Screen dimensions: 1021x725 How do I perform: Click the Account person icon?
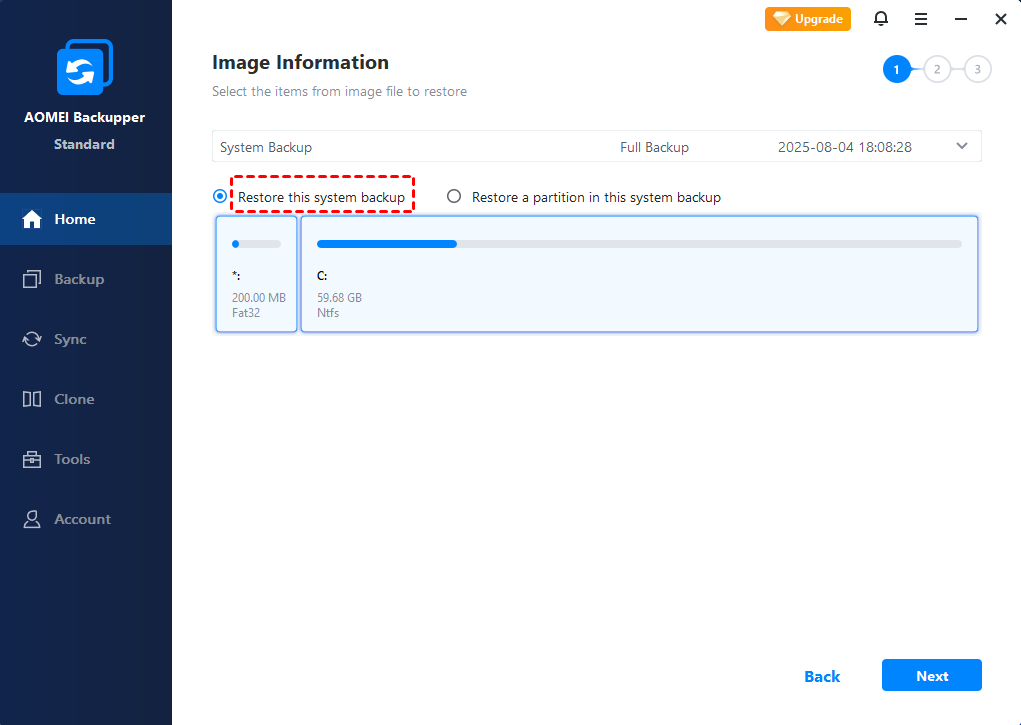click(x=32, y=519)
